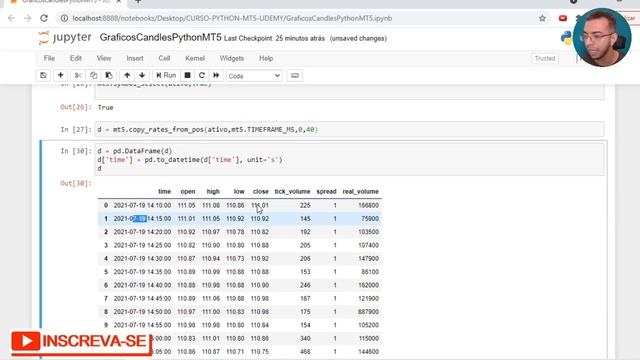Click the browser back arrow
The height and width of the screenshot is (360, 640).
coord(11,18)
